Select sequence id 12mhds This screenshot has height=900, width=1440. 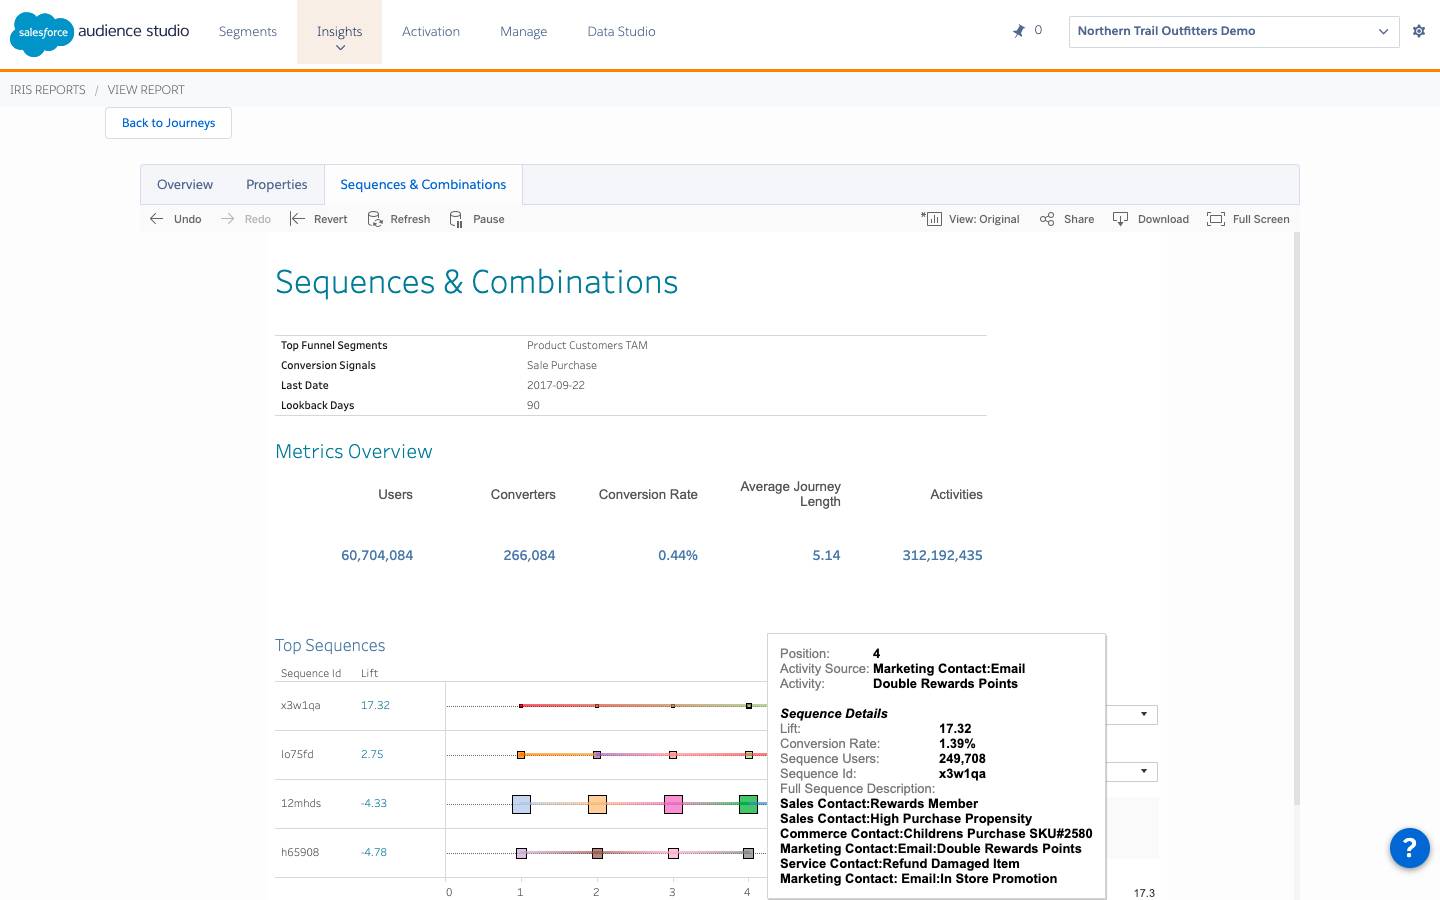[301, 803]
